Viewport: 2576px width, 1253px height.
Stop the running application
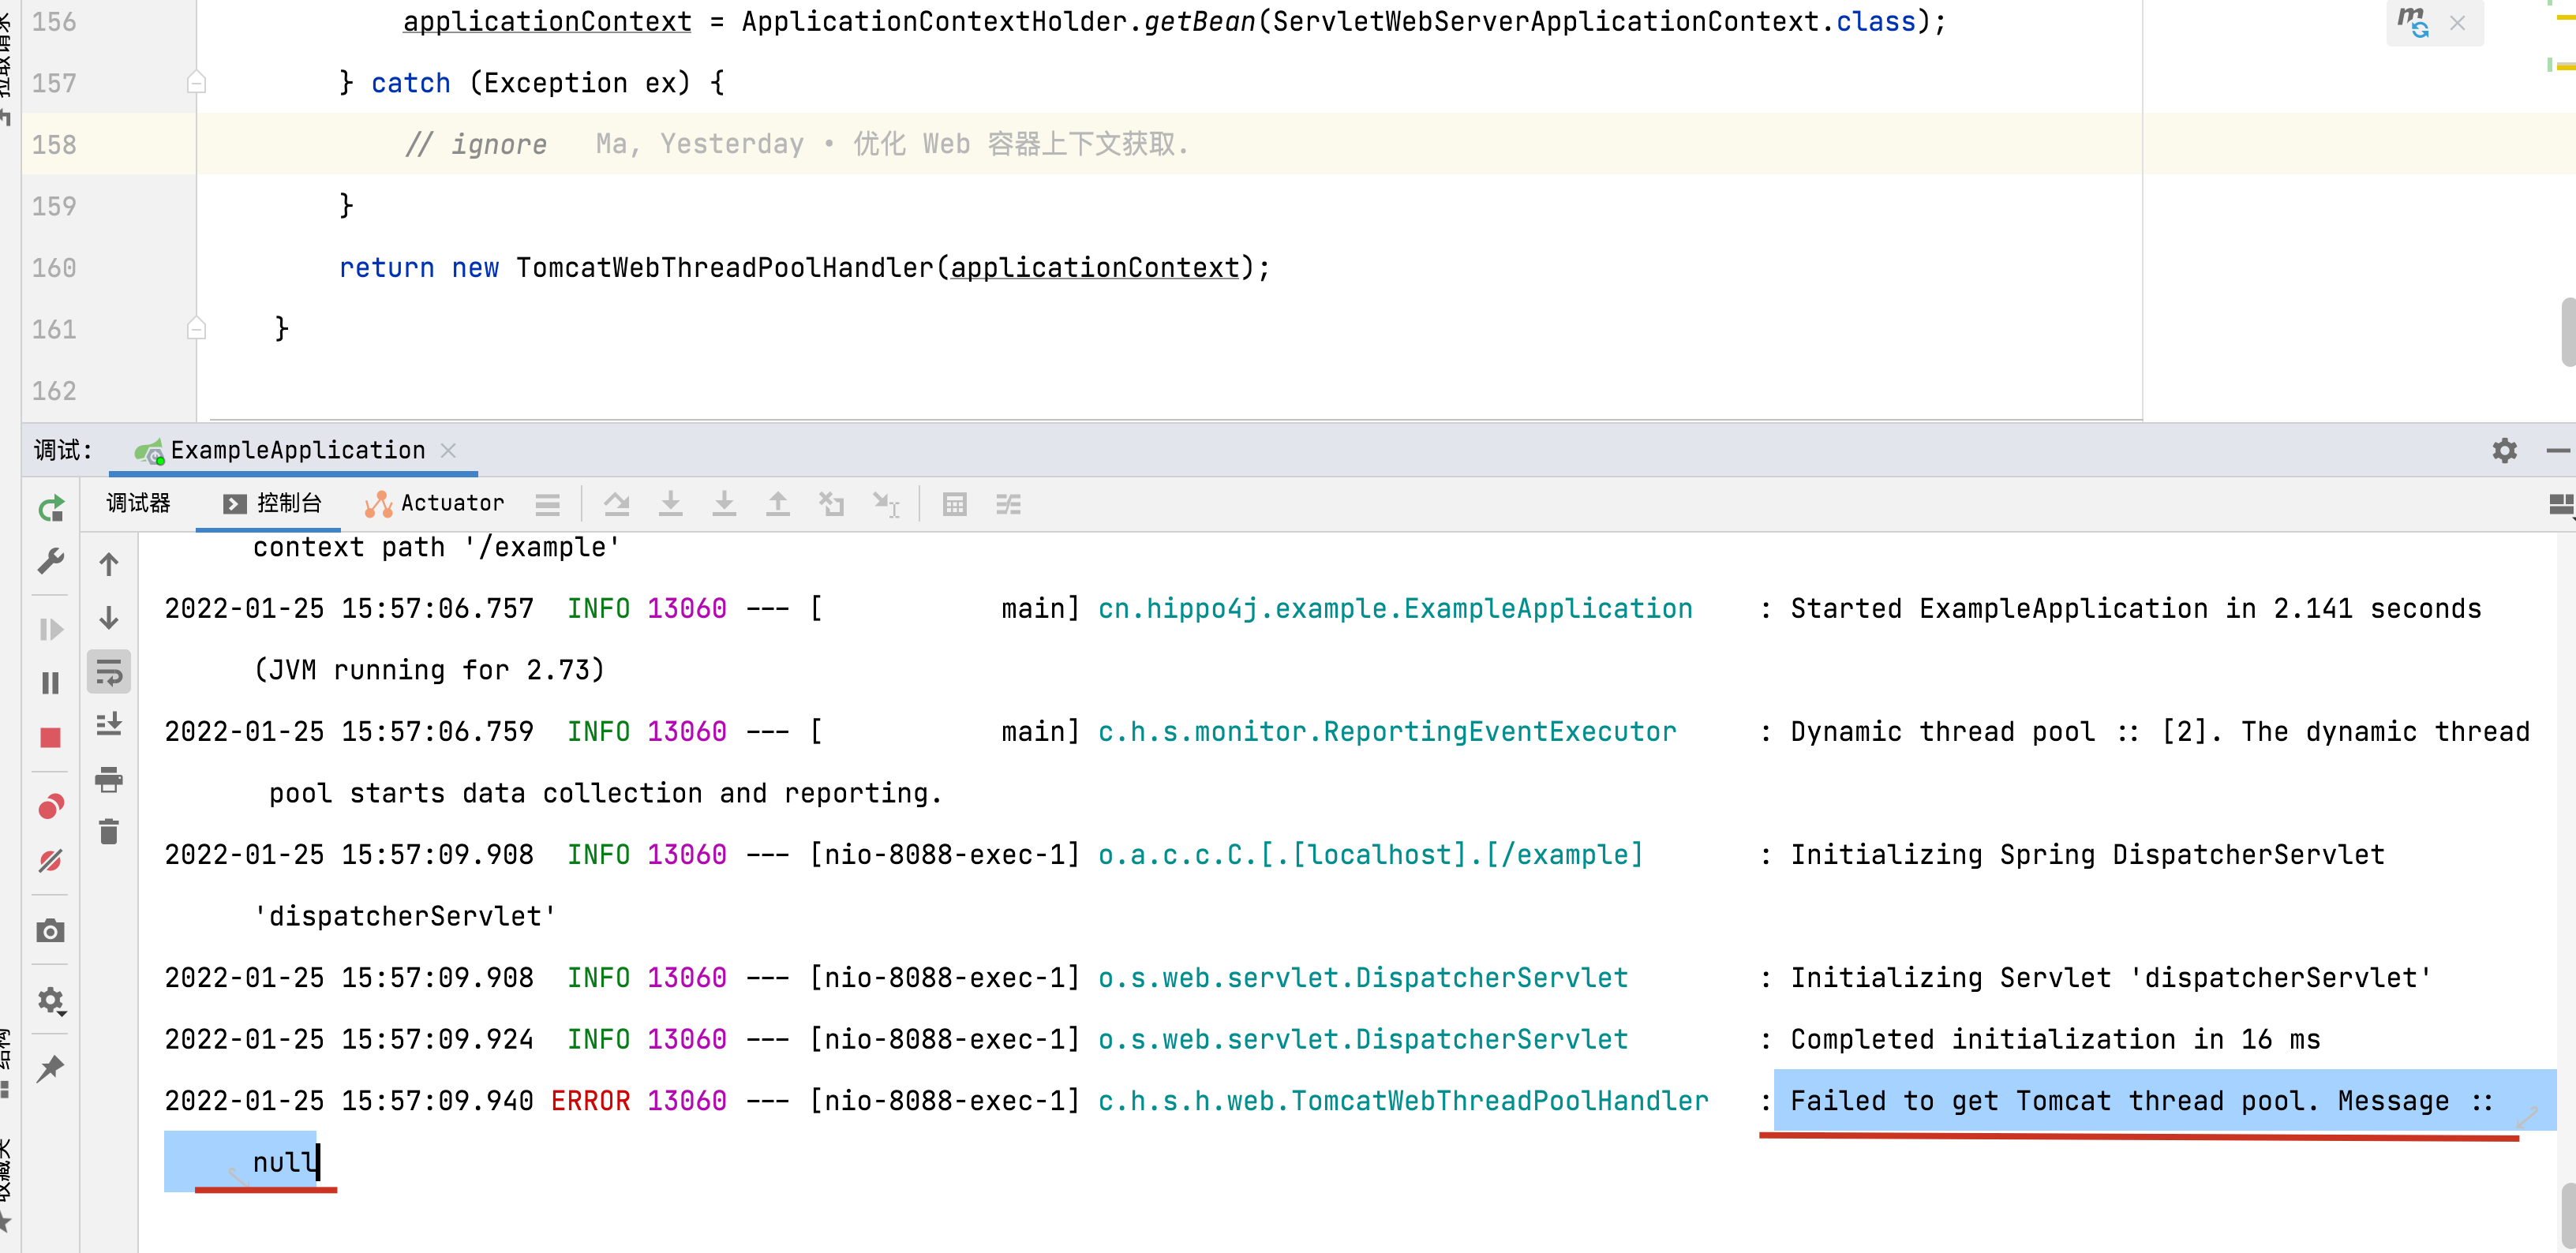tap(50, 738)
